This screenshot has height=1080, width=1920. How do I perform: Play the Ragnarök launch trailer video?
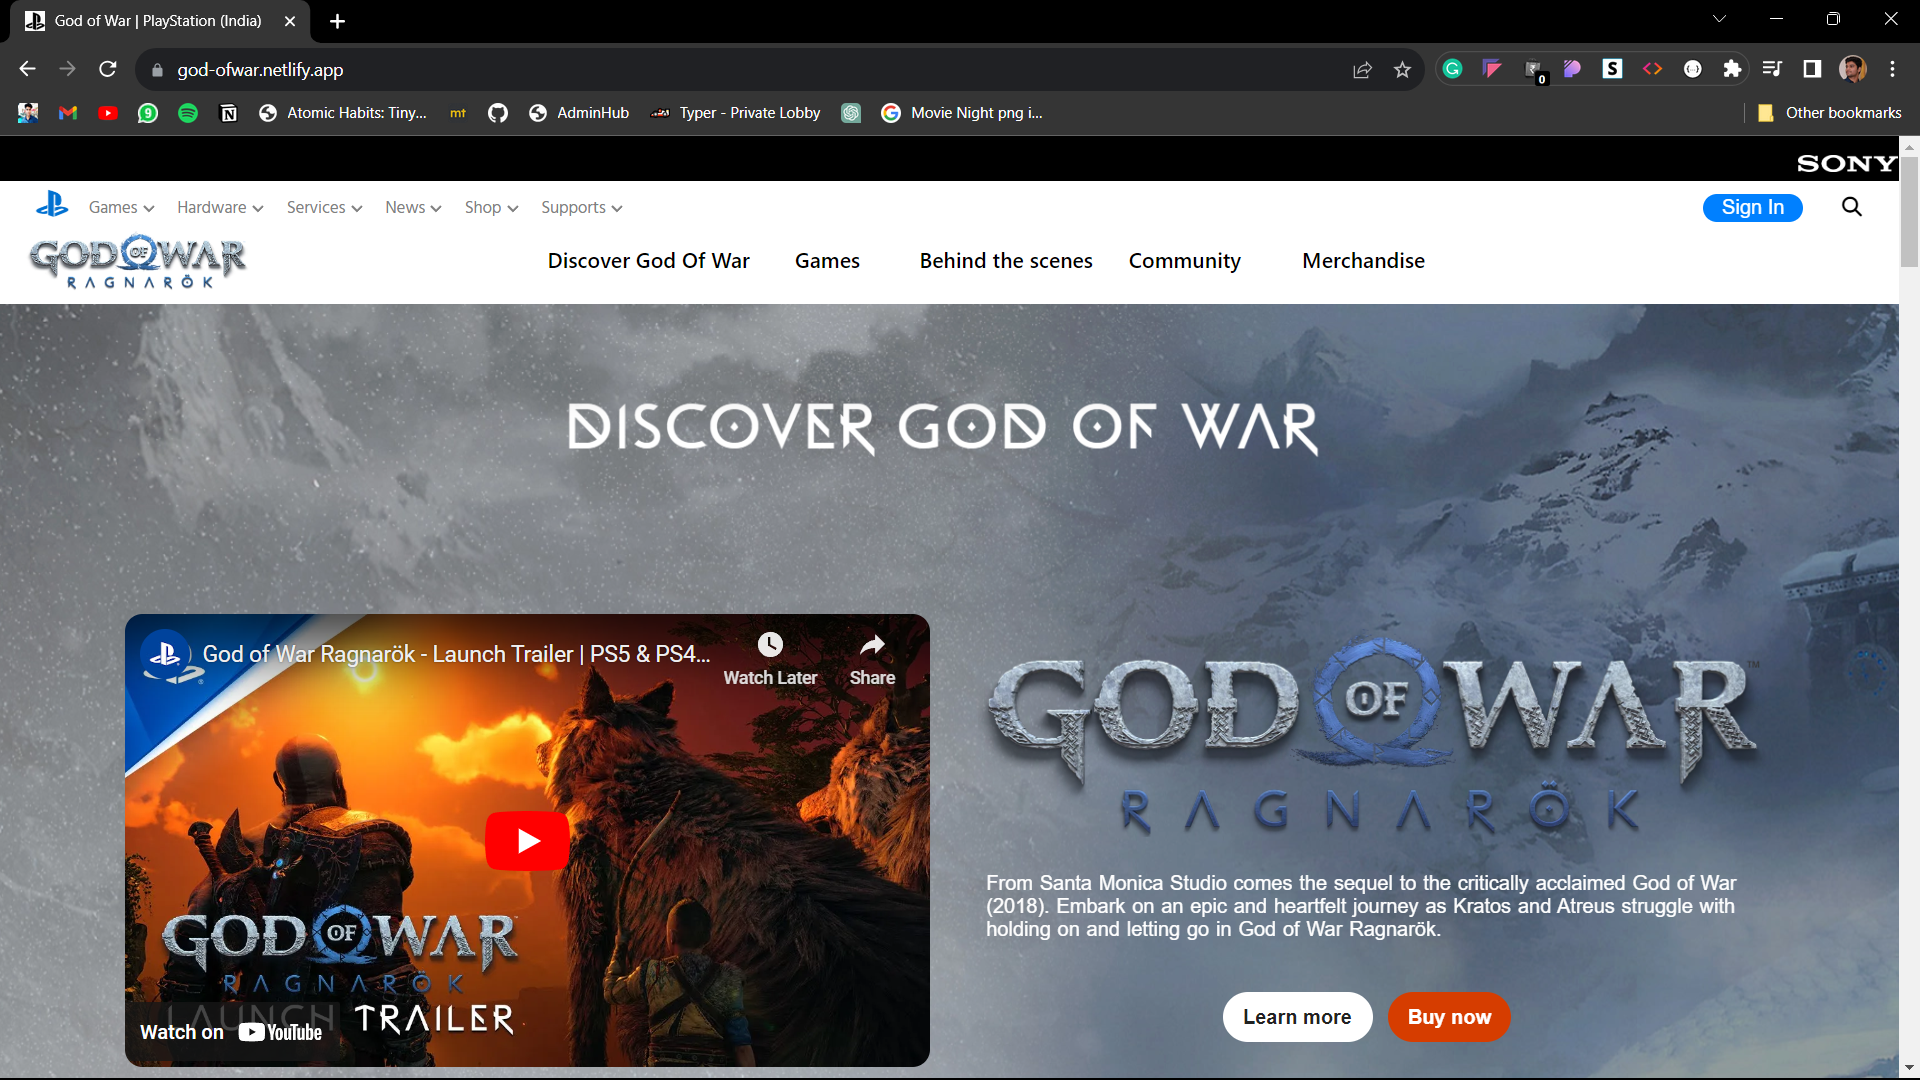[x=527, y=841]
